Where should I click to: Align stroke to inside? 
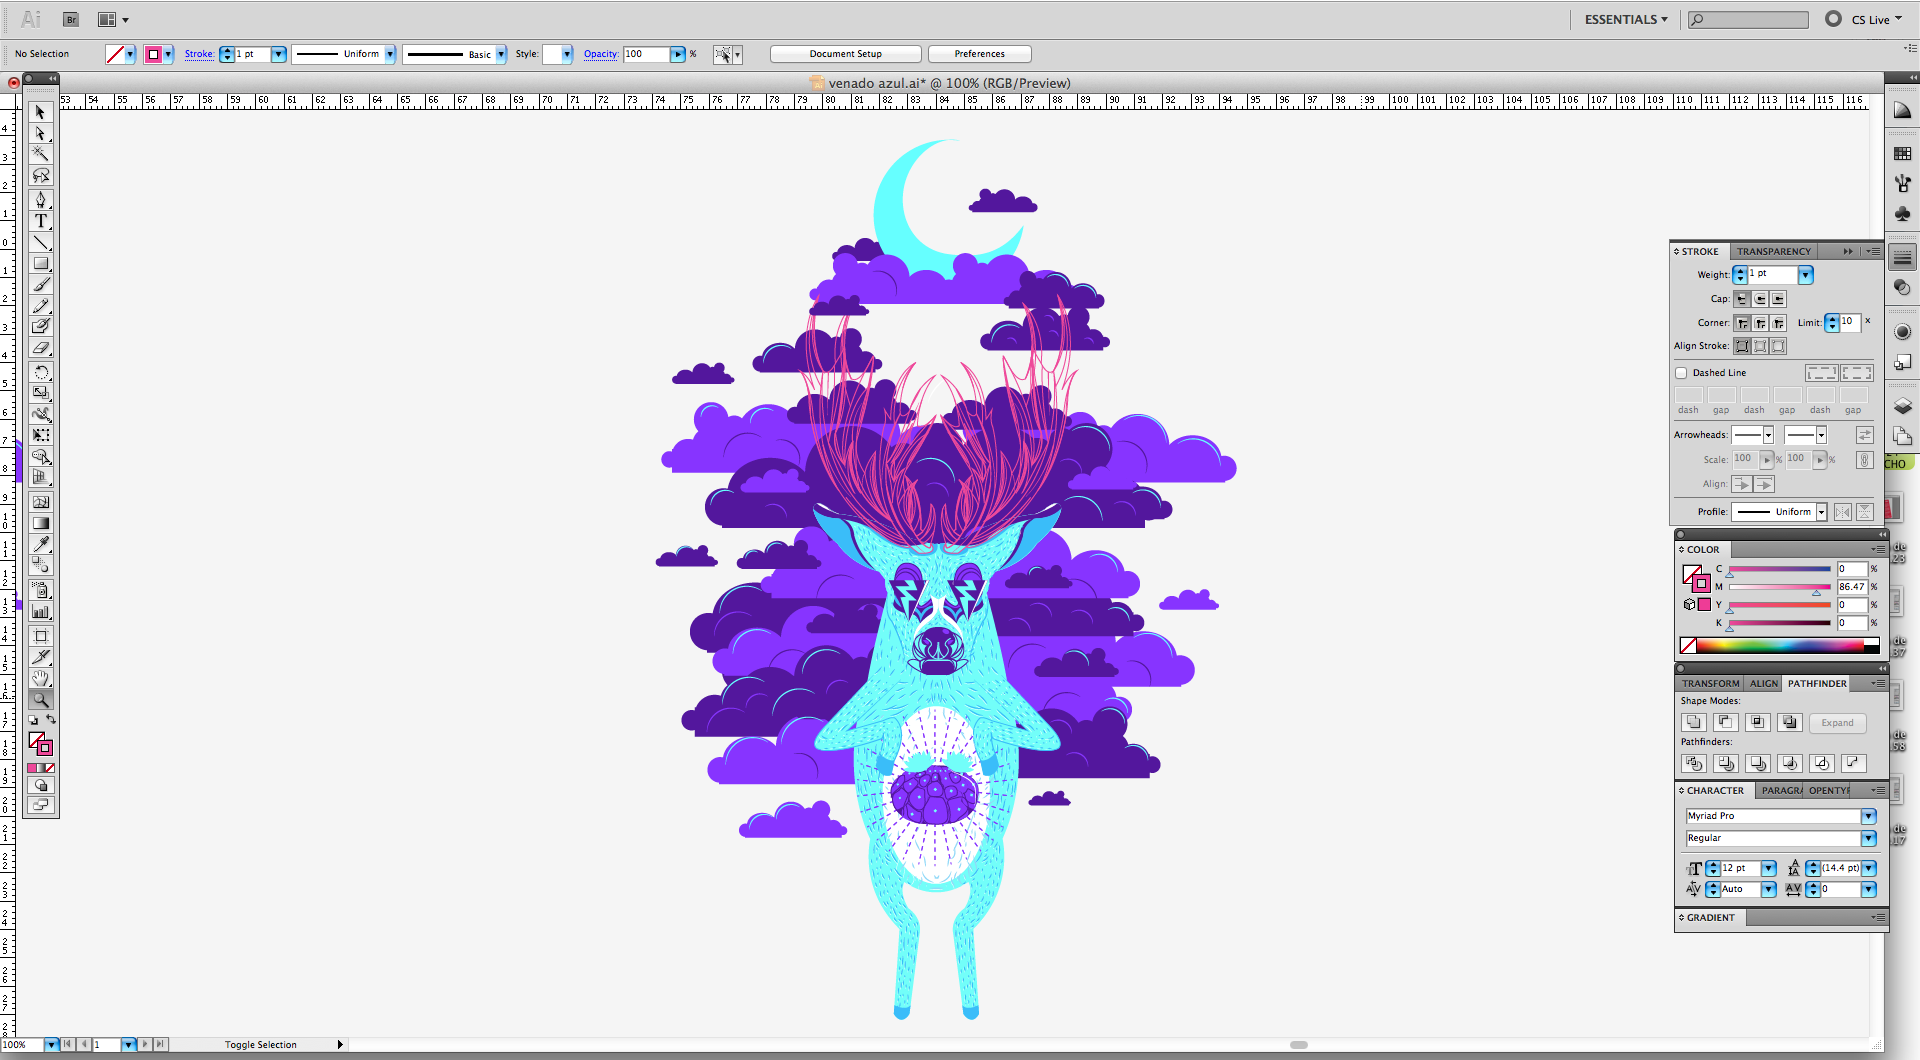point(1759,346)
